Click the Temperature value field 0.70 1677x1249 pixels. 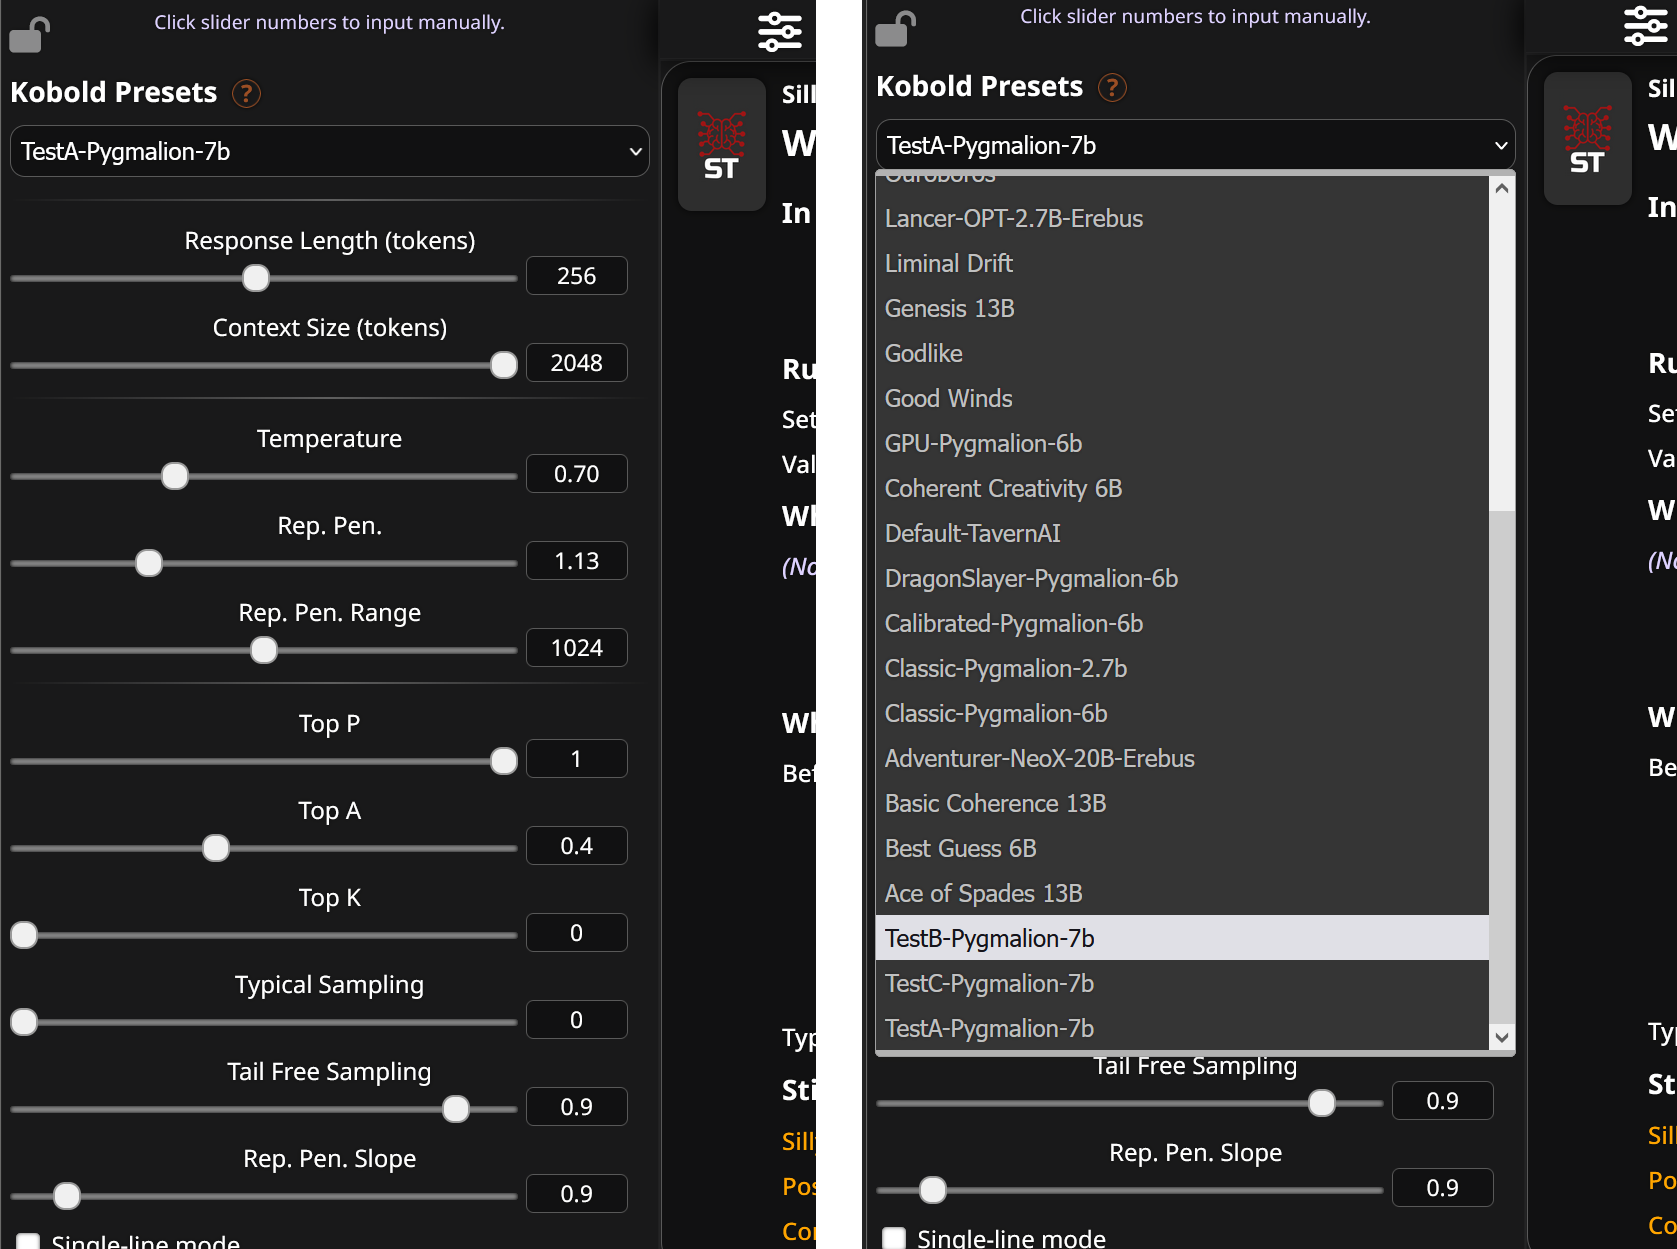tap(577, 474)
